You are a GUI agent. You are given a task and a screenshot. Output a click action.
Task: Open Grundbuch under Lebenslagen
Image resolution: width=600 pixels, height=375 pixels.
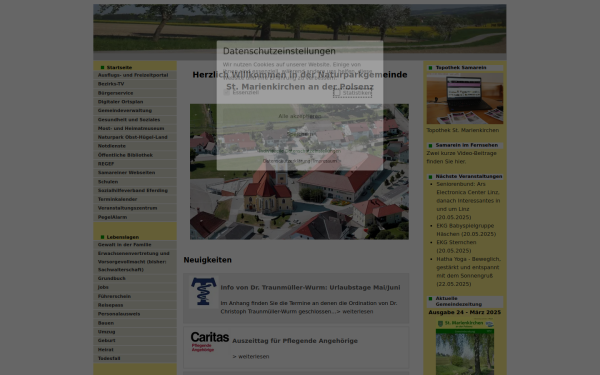[135, 278]
